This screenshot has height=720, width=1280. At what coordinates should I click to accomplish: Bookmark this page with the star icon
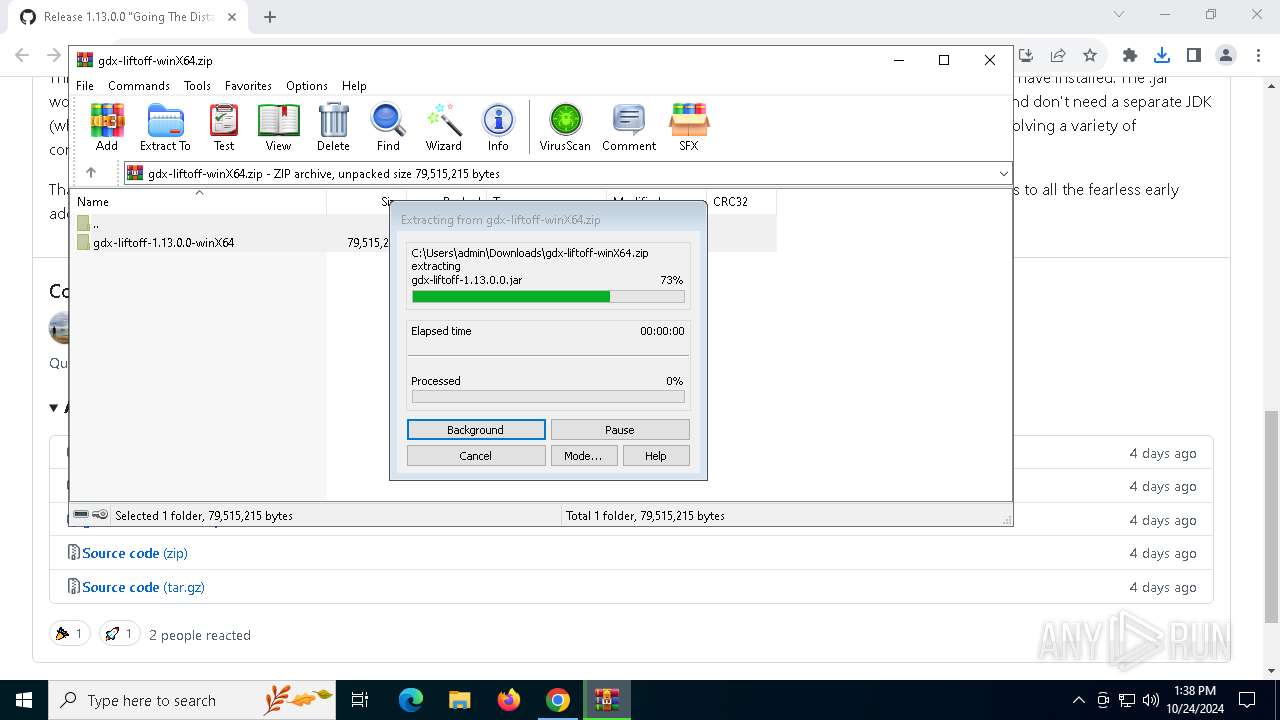1090,55
